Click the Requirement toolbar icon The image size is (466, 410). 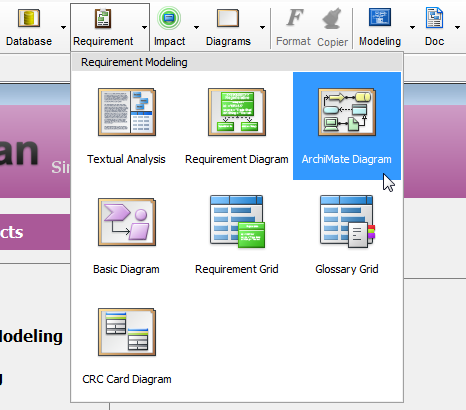(x=103, y=18)
